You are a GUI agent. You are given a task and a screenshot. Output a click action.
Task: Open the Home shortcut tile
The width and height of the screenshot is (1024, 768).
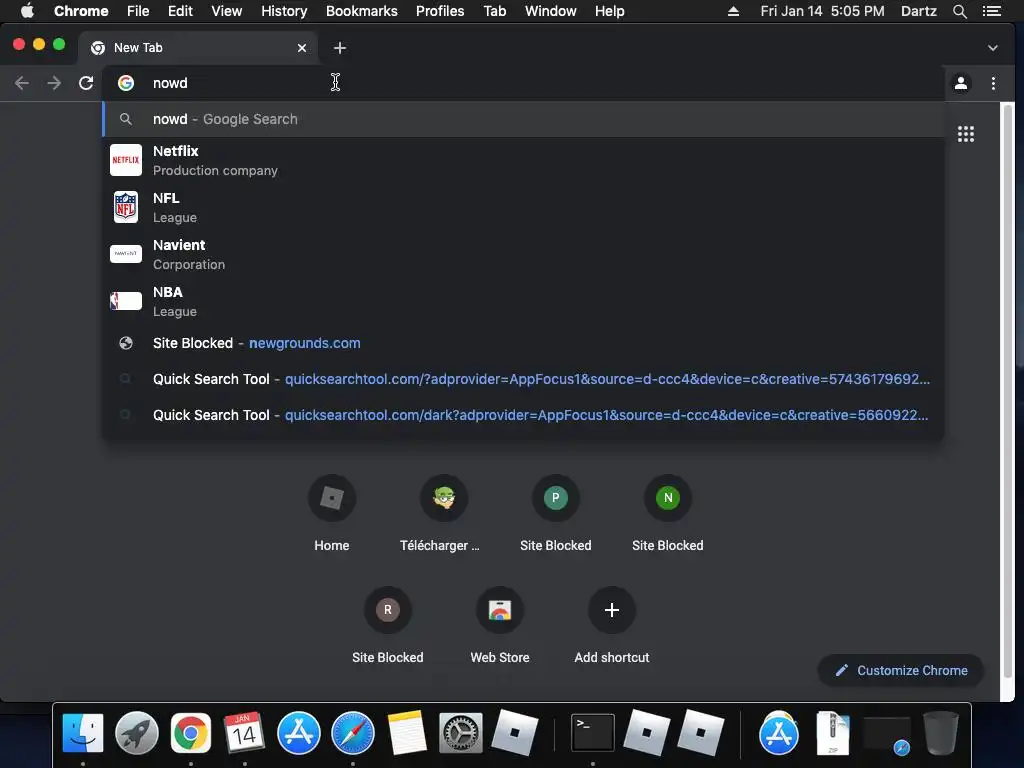tap(332, 514)
